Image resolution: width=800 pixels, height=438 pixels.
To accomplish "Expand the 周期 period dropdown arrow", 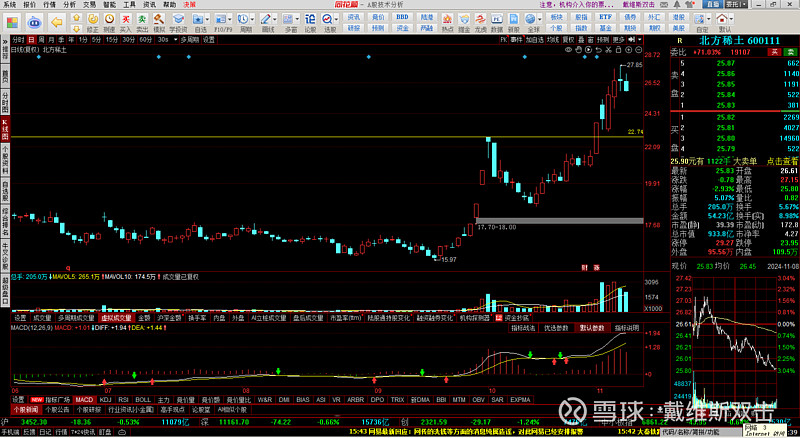I will (x=253, y=19).
